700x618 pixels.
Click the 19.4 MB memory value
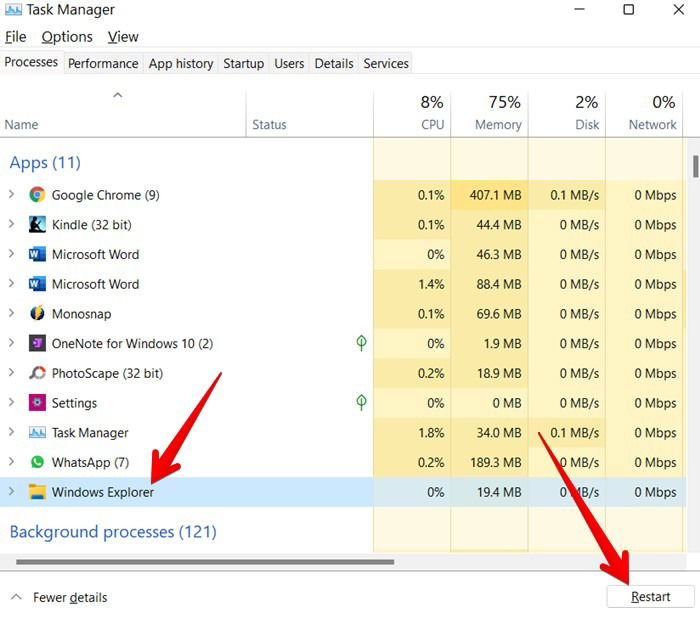point(499,492)
